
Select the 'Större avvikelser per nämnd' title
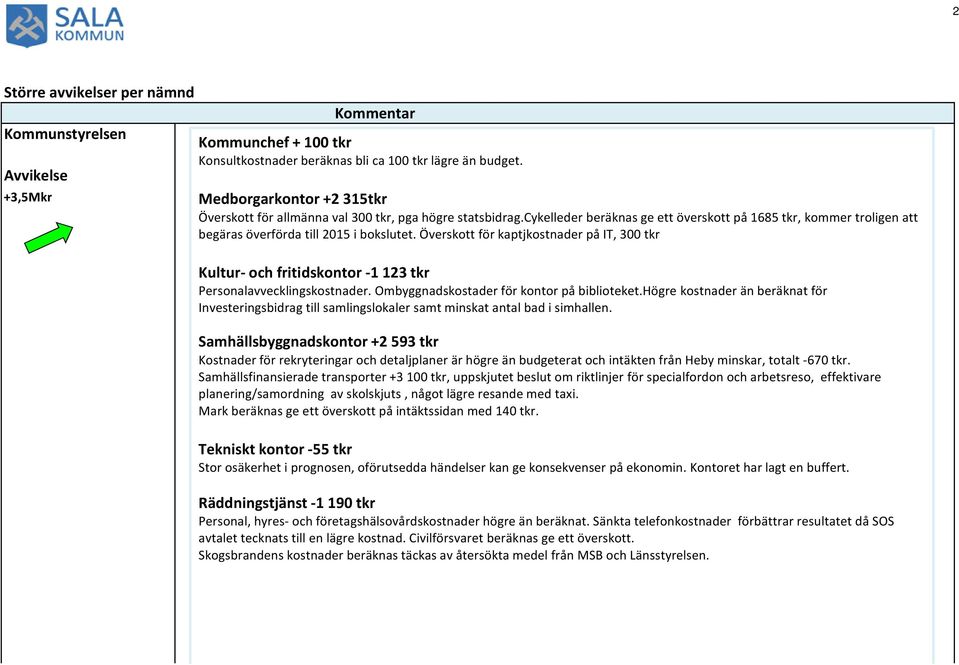pos(99,92)
